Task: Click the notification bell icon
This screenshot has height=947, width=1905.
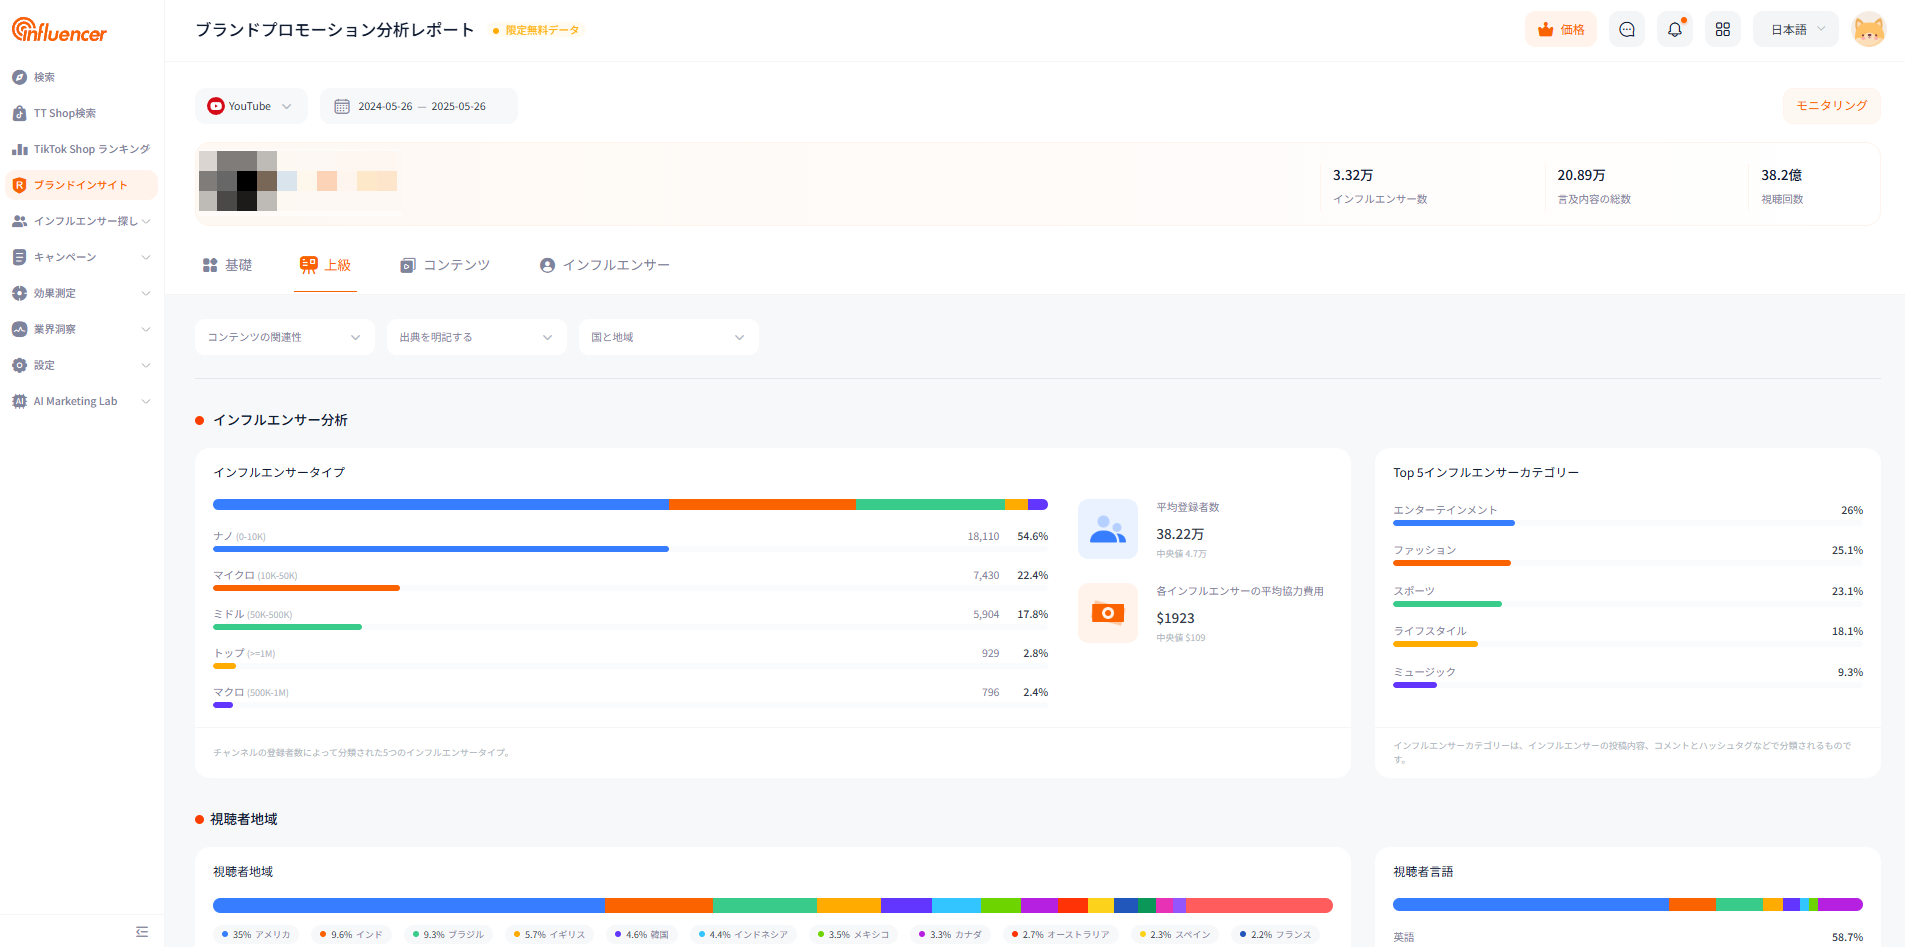Action: [1675, 30]
